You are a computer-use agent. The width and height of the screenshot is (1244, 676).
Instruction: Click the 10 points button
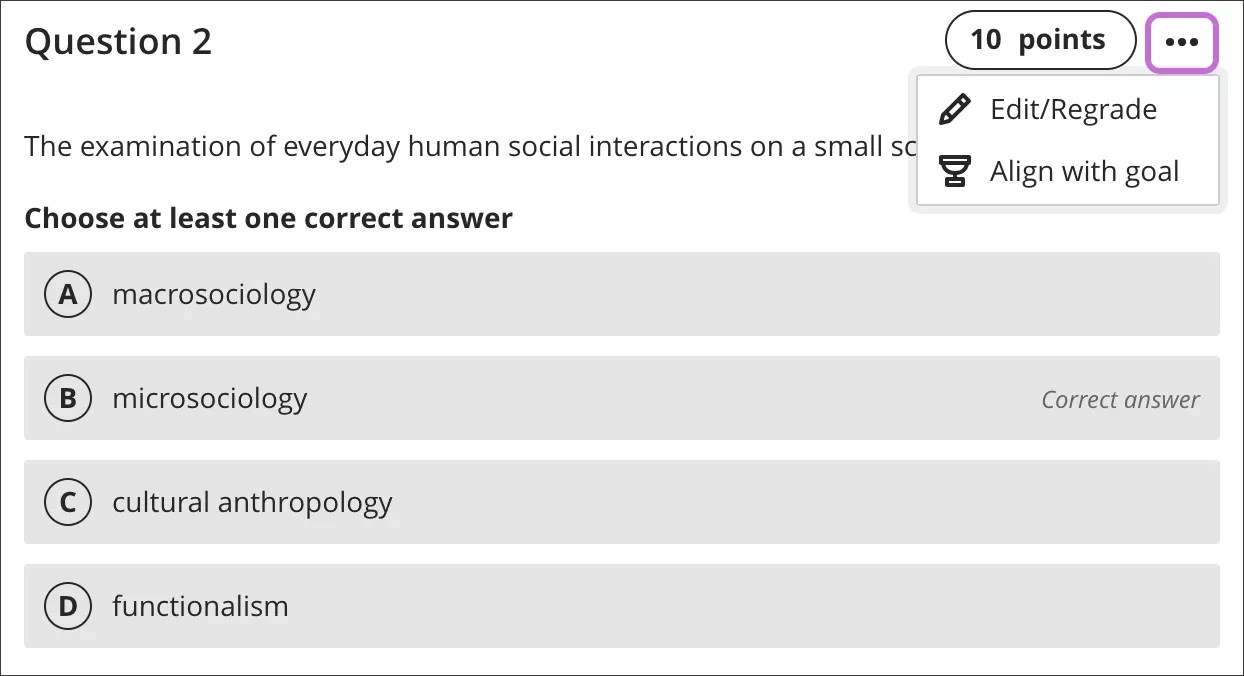click(x=1040, y=40)
